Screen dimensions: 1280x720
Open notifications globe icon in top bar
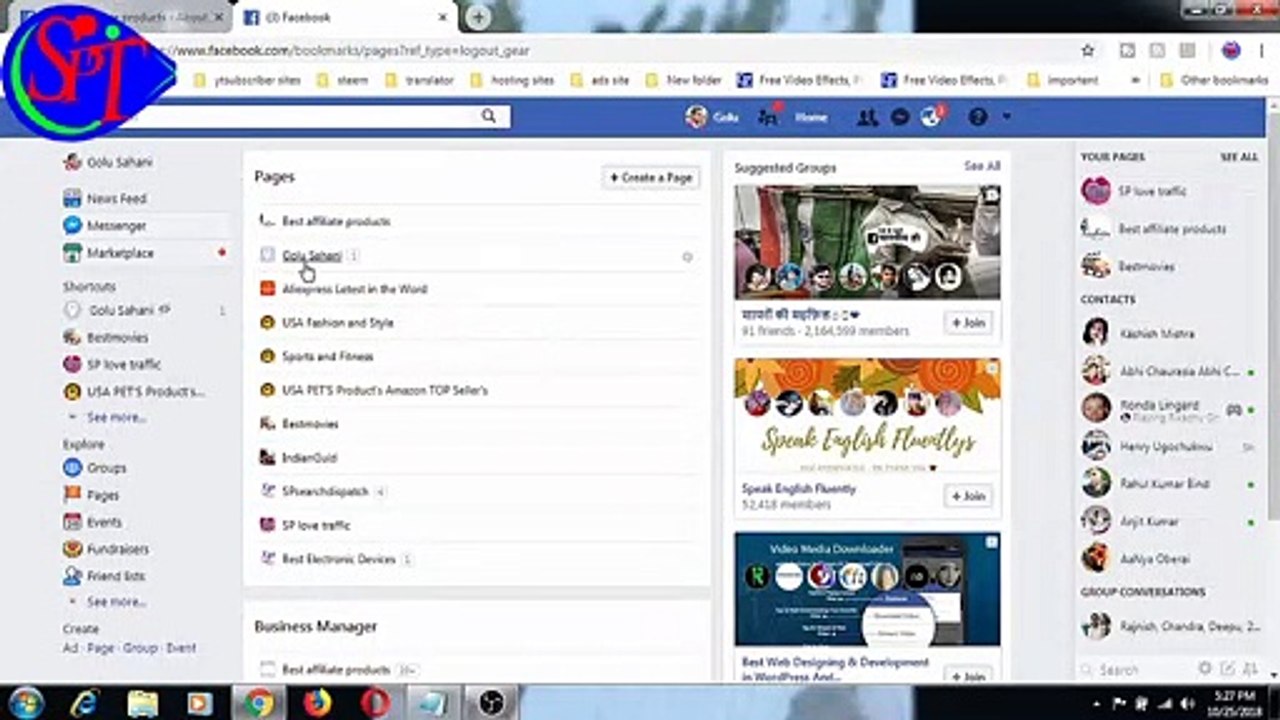point(931,116)
